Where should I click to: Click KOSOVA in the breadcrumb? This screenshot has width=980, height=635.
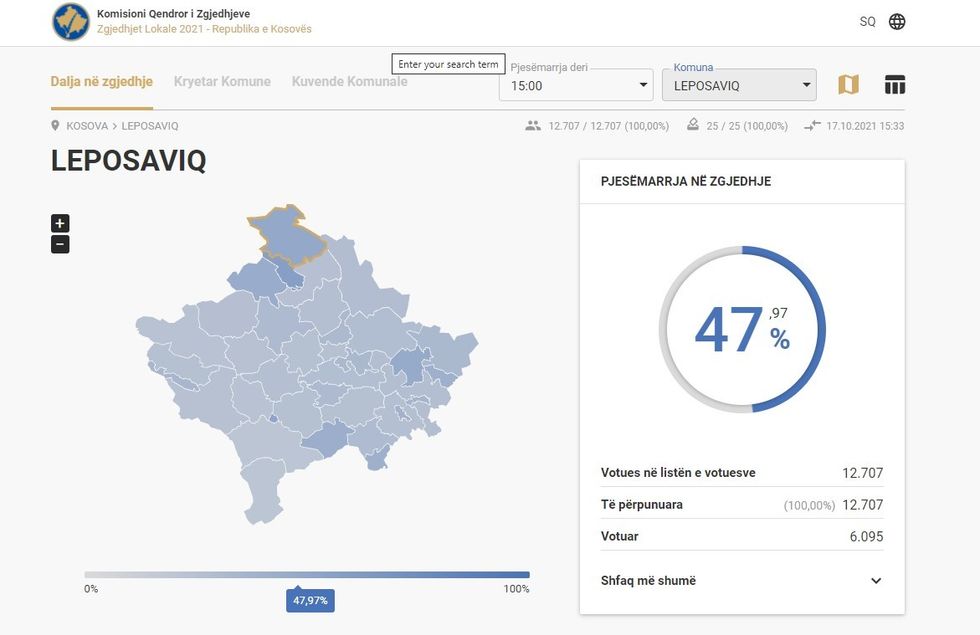[x=87, y=125]
